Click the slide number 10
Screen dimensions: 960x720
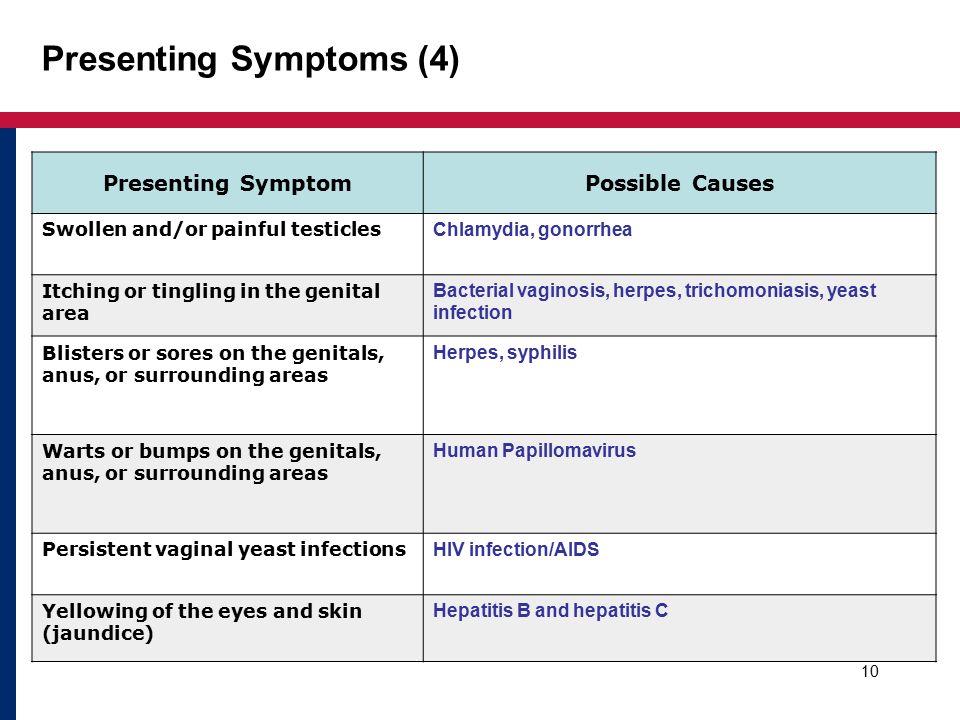(x=869, y=672)
